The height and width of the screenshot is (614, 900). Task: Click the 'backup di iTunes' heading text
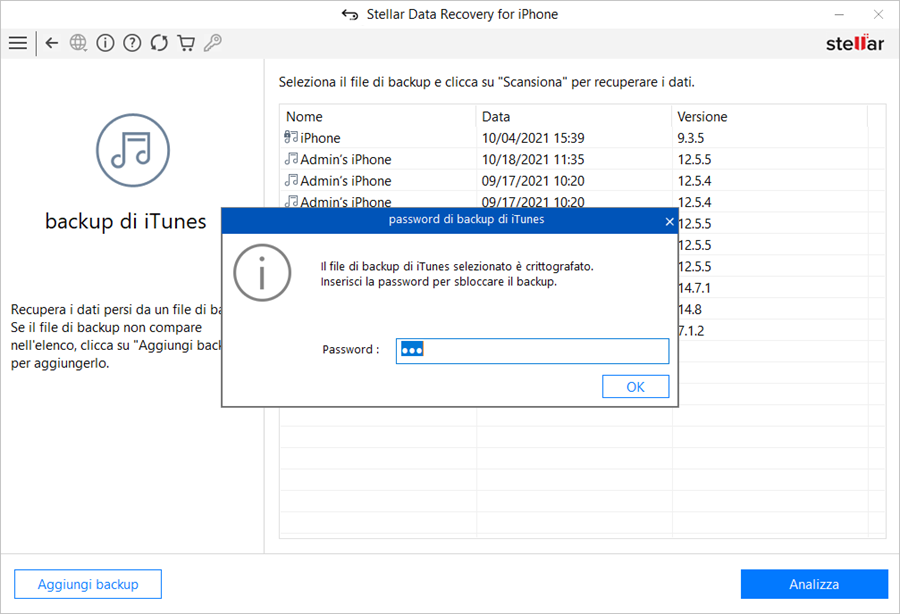pos(126,221)
